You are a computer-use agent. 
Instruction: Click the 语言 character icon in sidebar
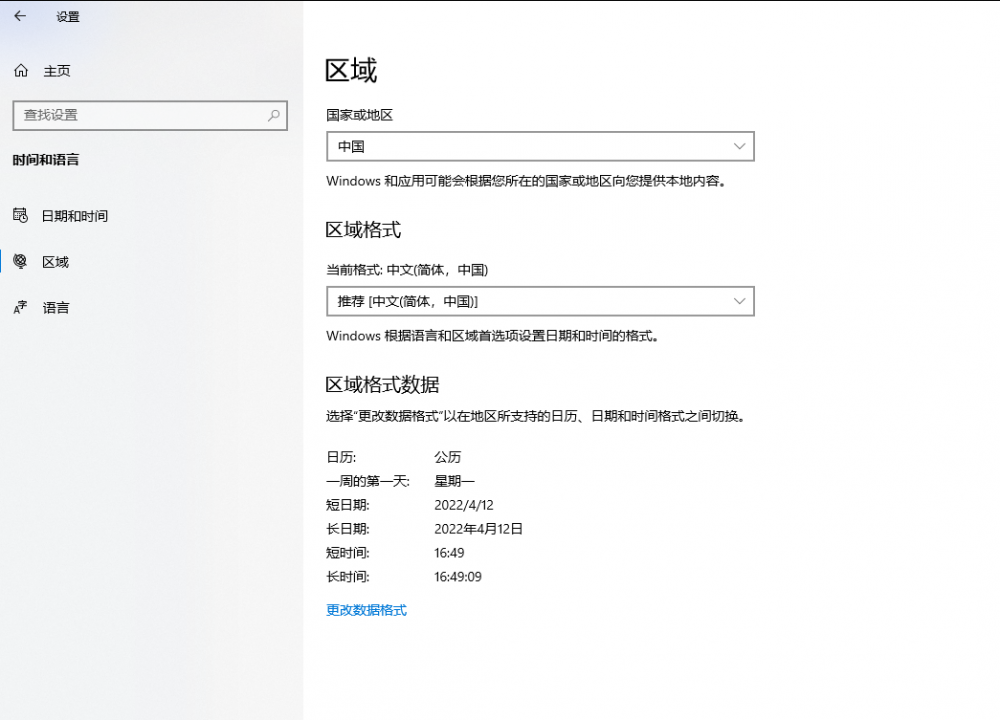[x=20, y=308]
